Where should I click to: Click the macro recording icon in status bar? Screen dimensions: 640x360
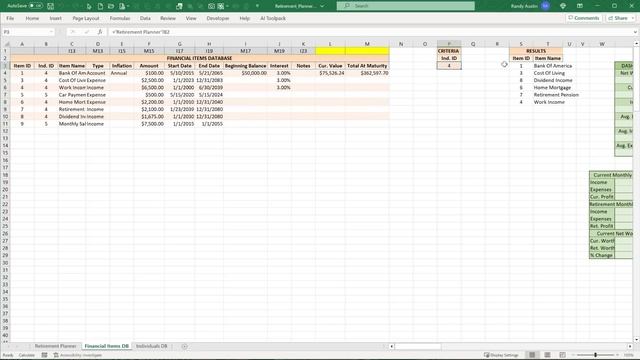(44, 355)
